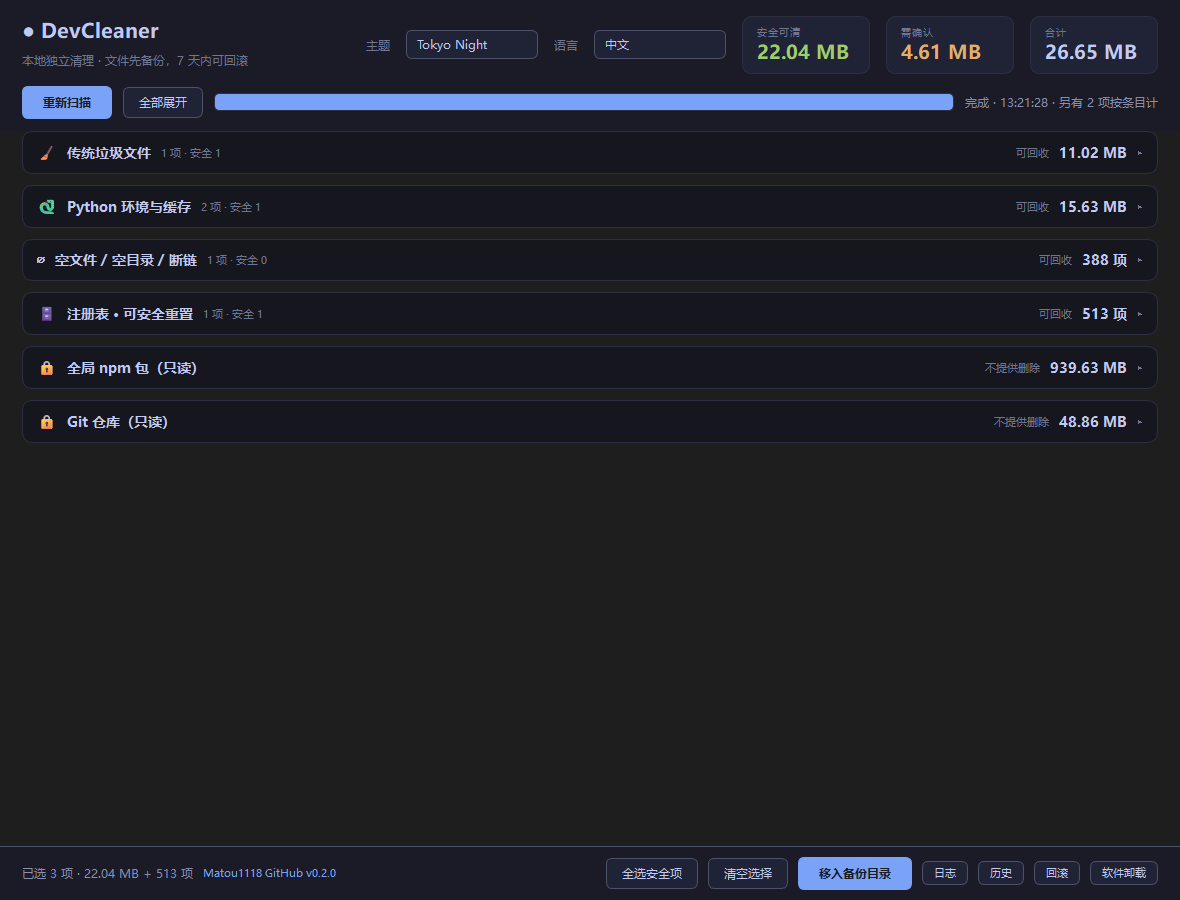Click the broom icon for 传统垃圾文件
The width and height of the screenshot is (1180, 900).
pos(47,153)
